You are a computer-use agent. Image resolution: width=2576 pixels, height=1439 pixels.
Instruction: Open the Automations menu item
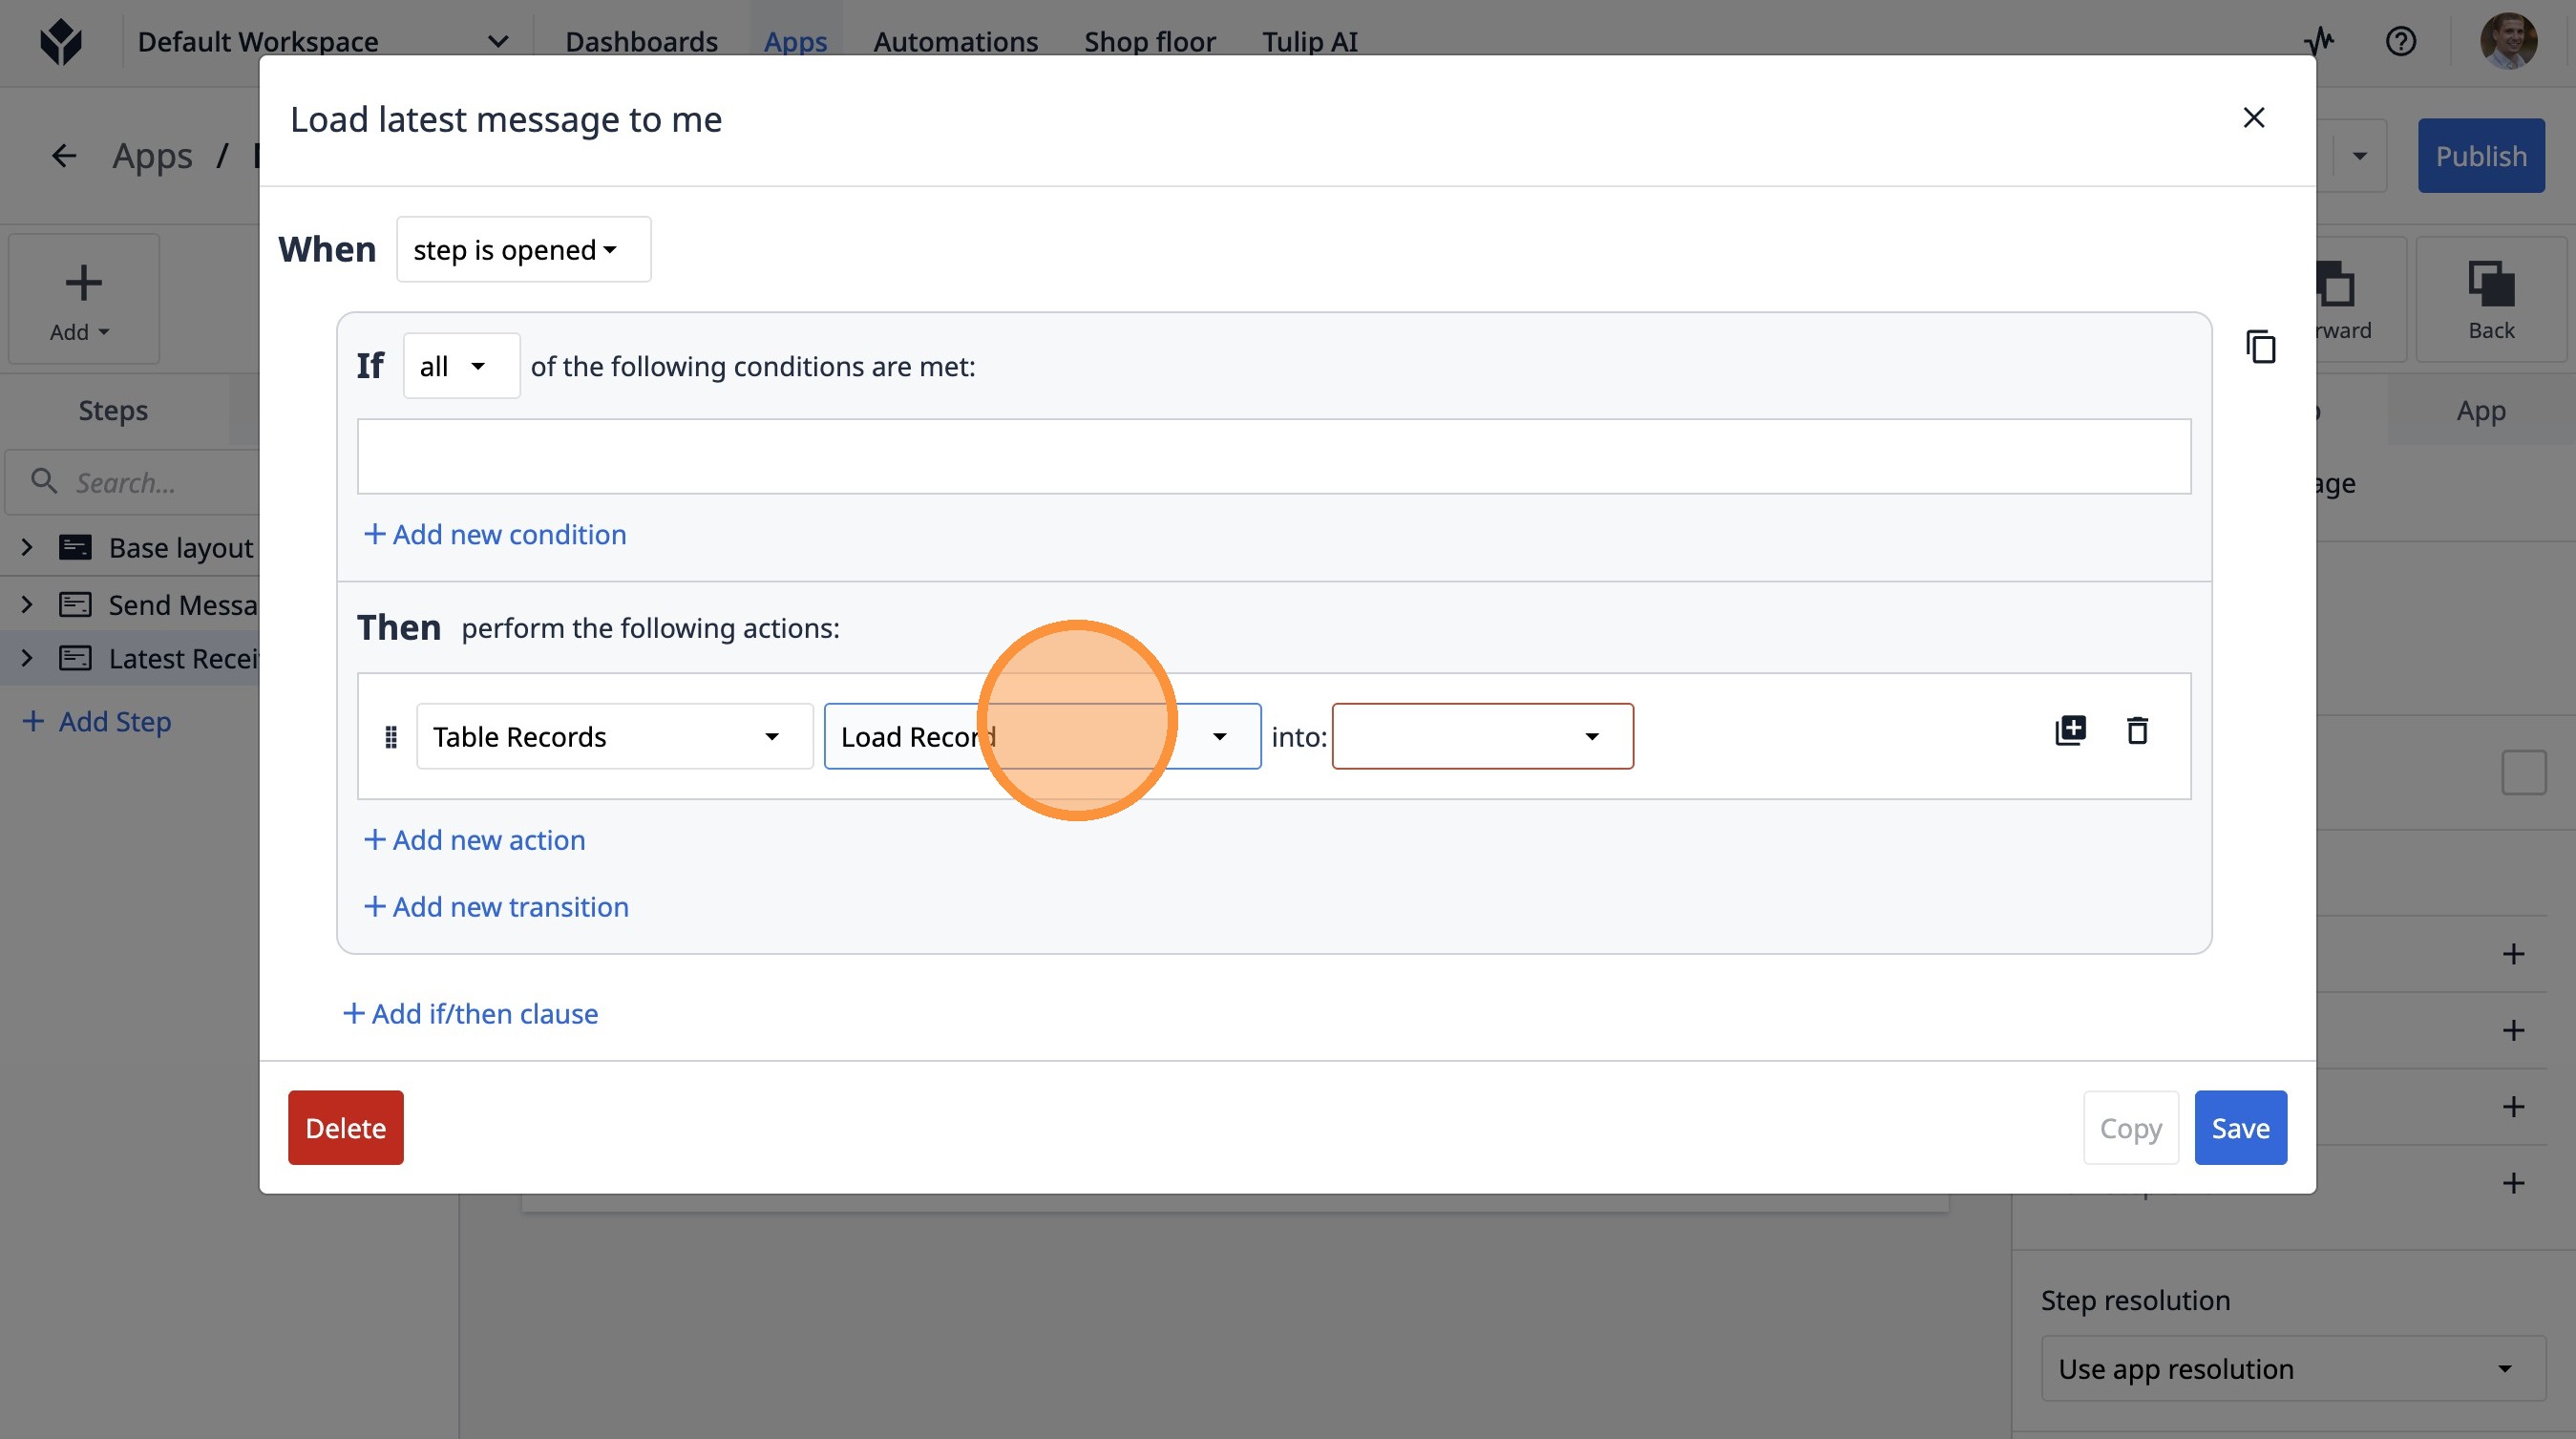click(x=955, y=42)
